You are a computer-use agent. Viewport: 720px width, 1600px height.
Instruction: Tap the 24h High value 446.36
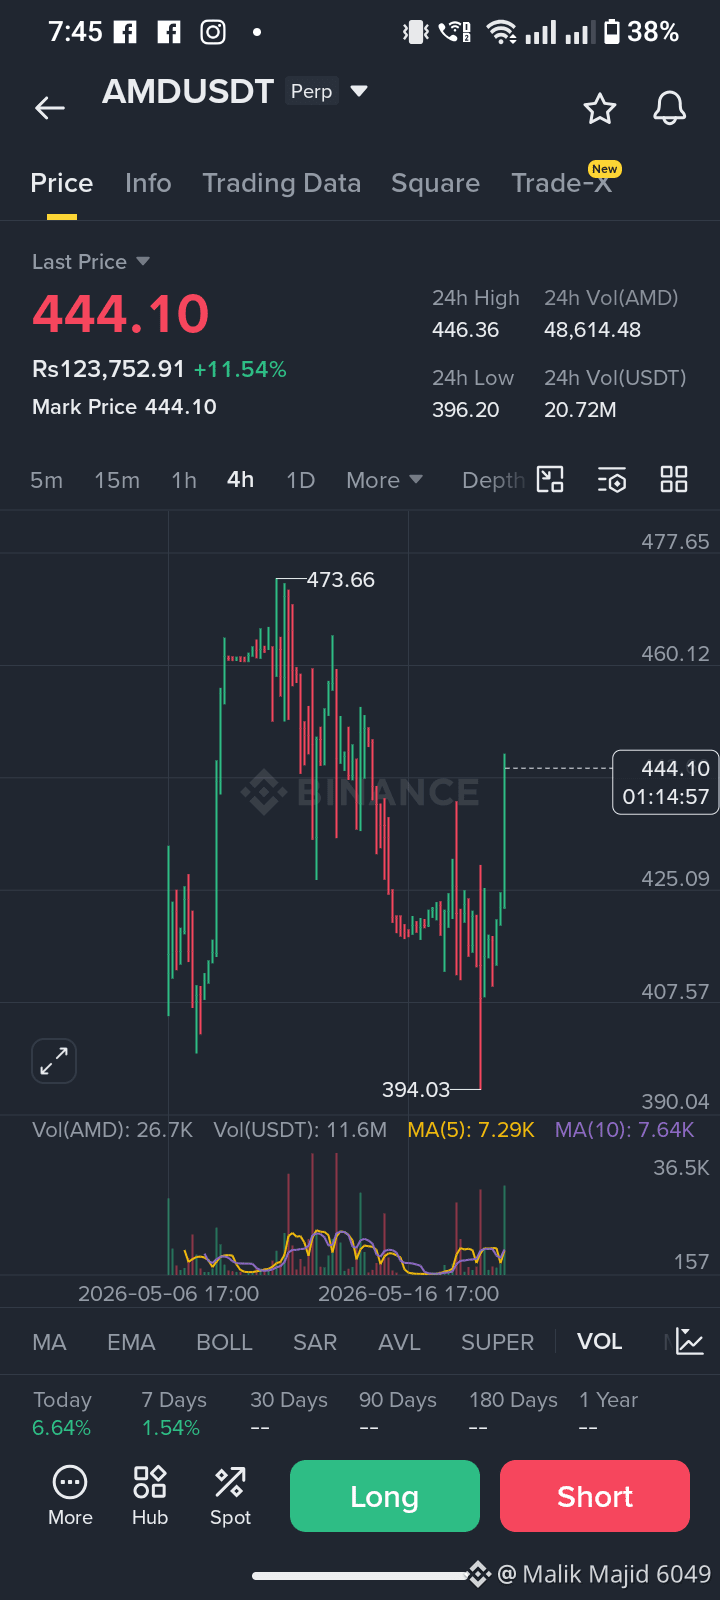pos(465,330)
